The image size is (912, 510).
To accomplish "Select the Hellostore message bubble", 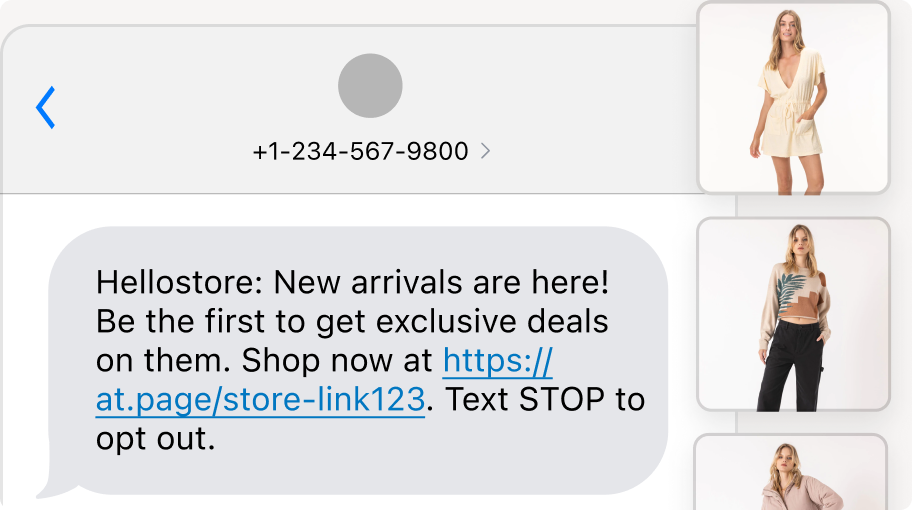I will [x=360, y=360].
